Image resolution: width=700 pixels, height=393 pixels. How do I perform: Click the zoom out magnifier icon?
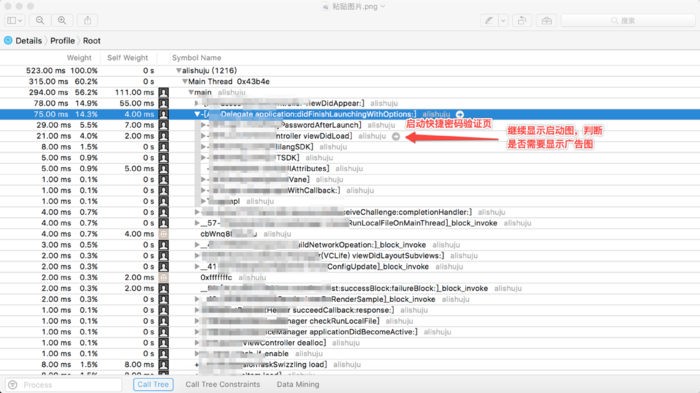40,21
